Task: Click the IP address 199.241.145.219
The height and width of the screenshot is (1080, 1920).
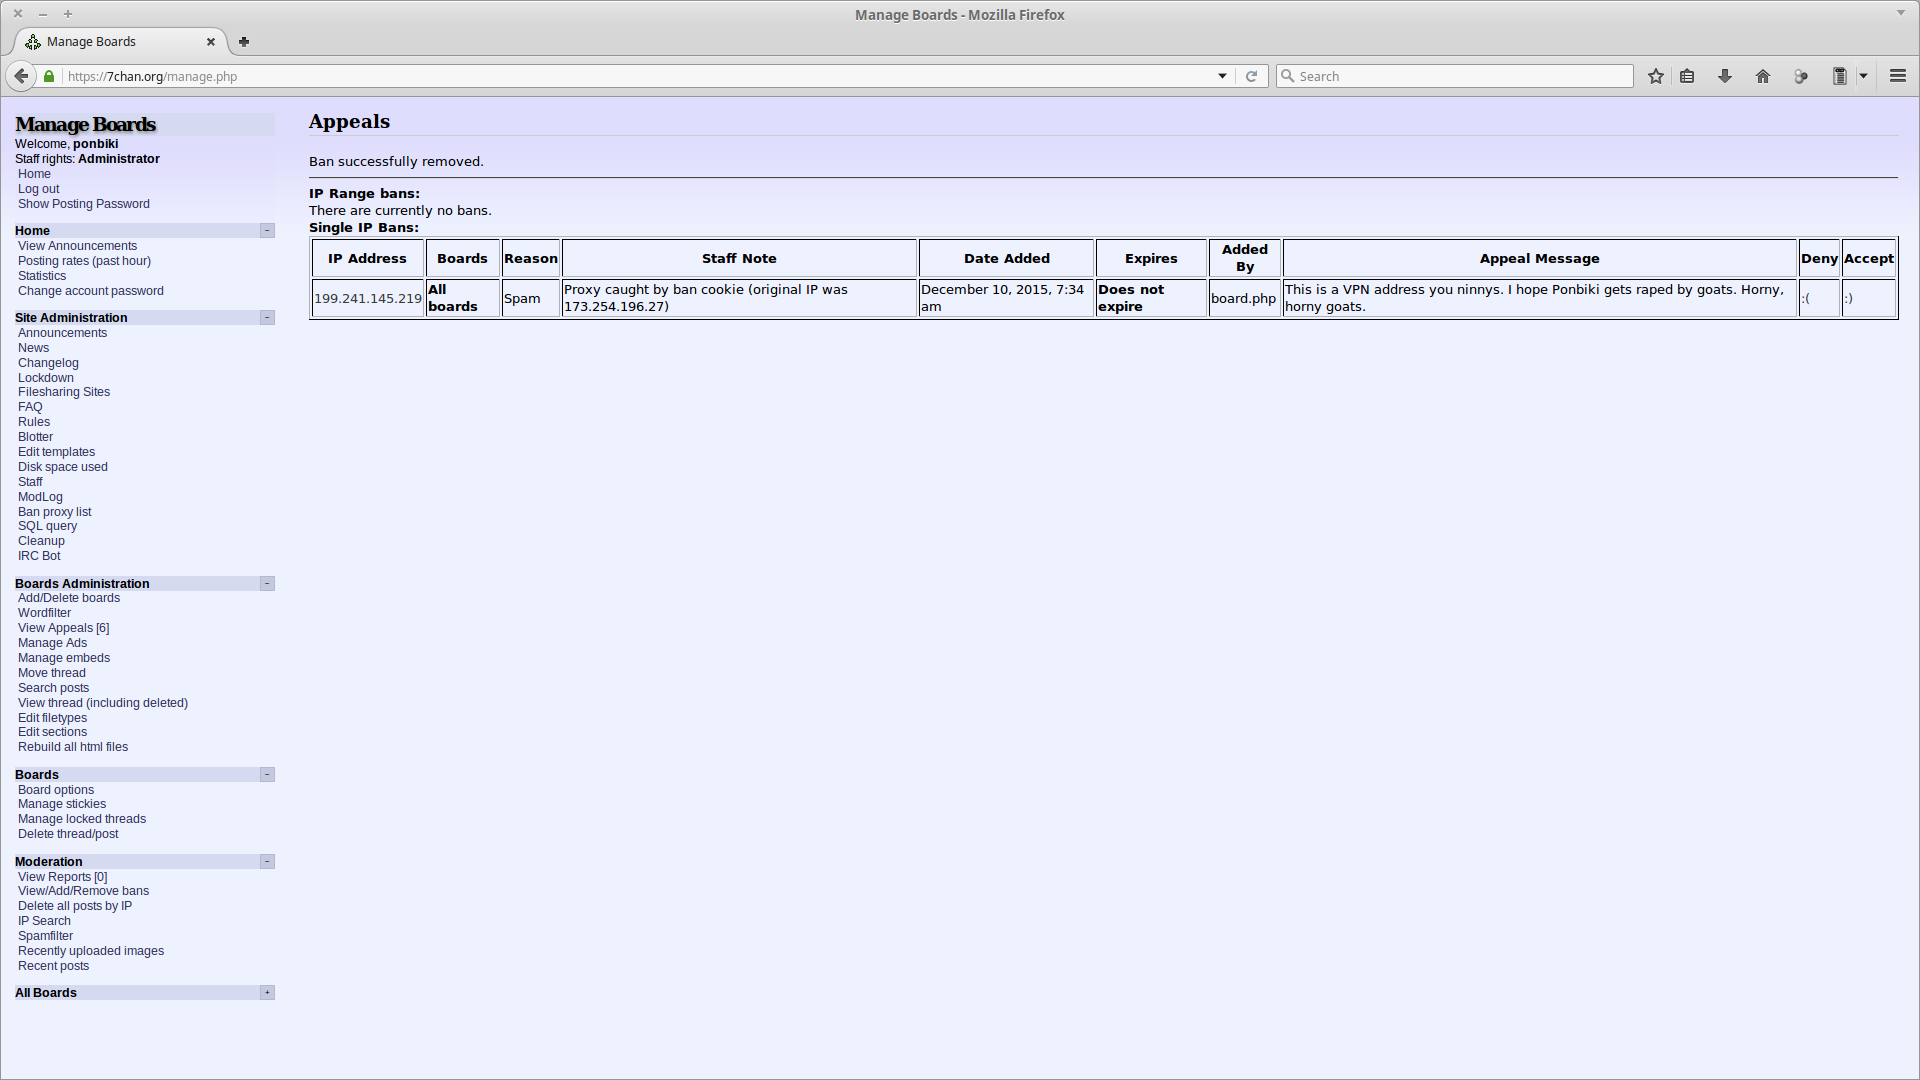Action: (368, 299)
